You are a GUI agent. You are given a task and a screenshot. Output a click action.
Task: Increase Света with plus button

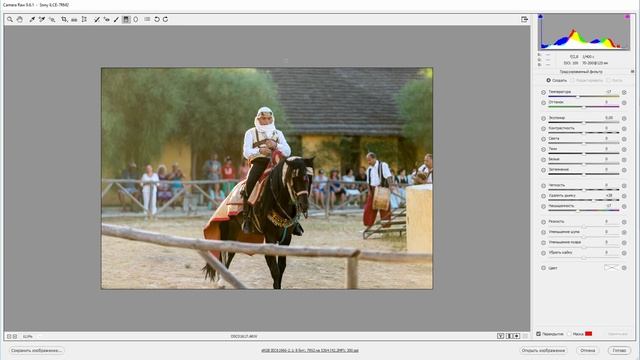624,139
